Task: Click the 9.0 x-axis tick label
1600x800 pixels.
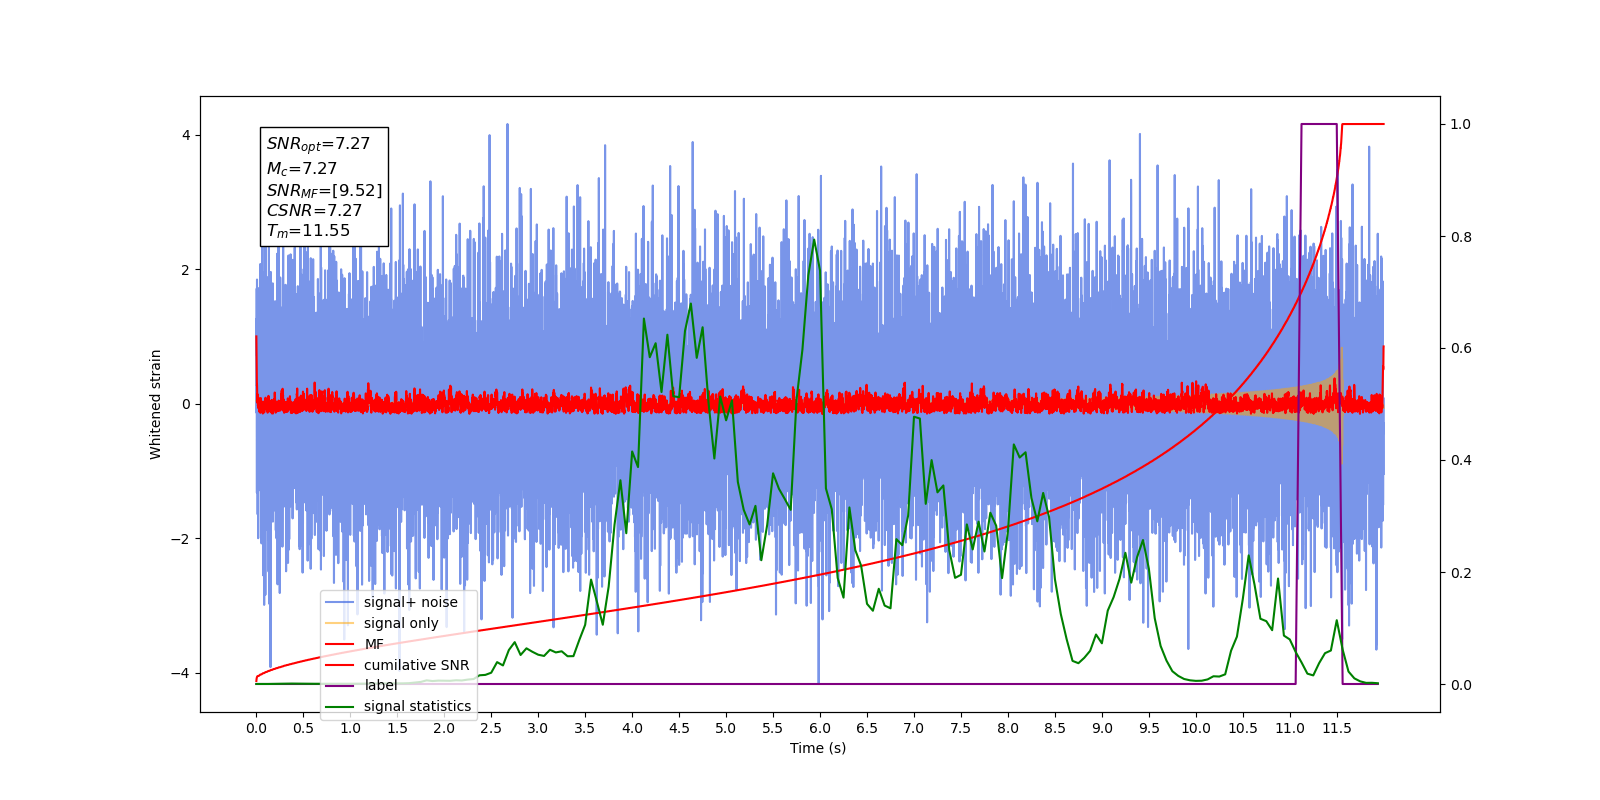Action: 1102,728
